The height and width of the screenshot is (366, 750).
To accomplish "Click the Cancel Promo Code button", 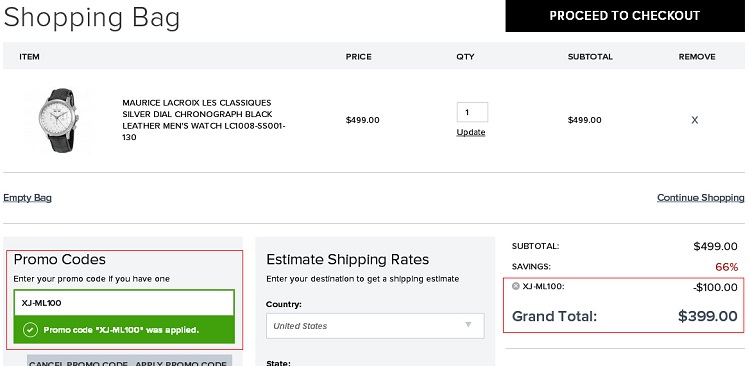I will point(77,362).
